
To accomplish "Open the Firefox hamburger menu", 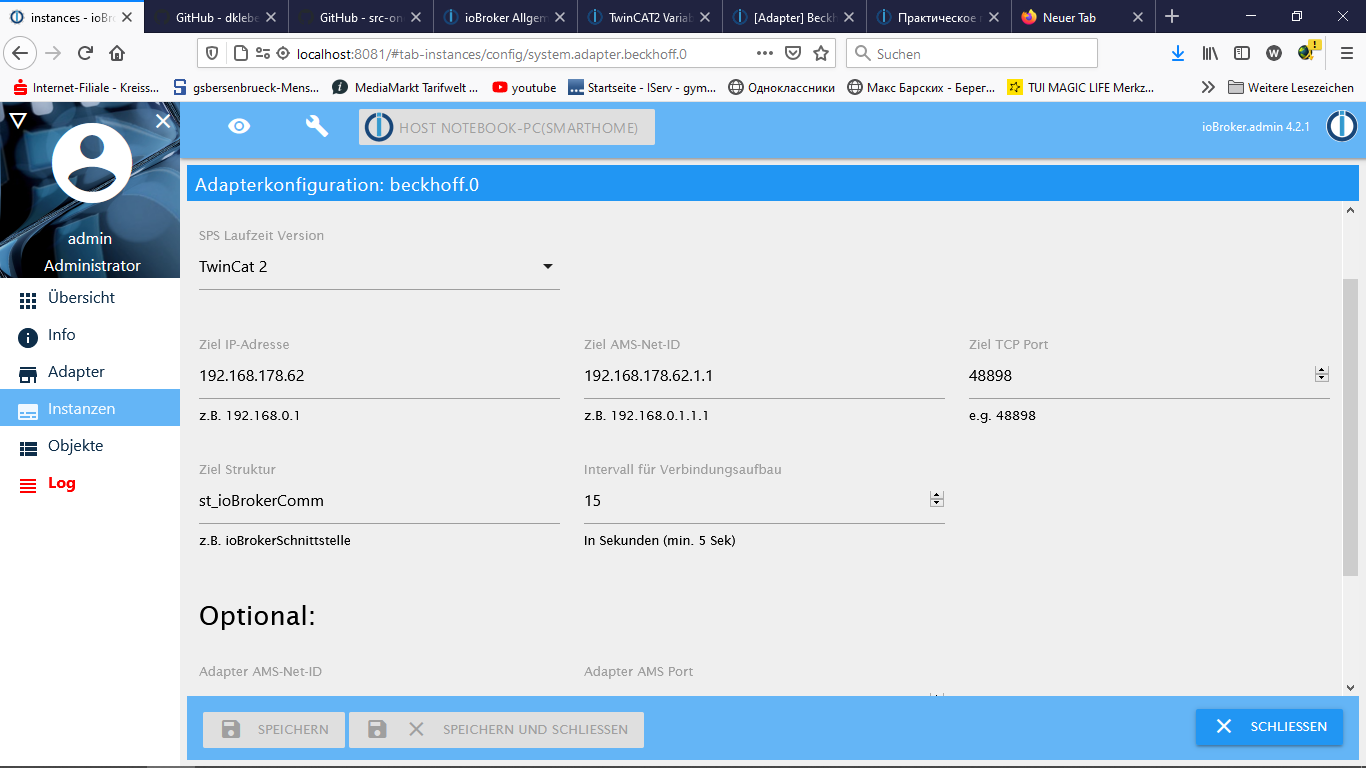I will [1346, 53].
